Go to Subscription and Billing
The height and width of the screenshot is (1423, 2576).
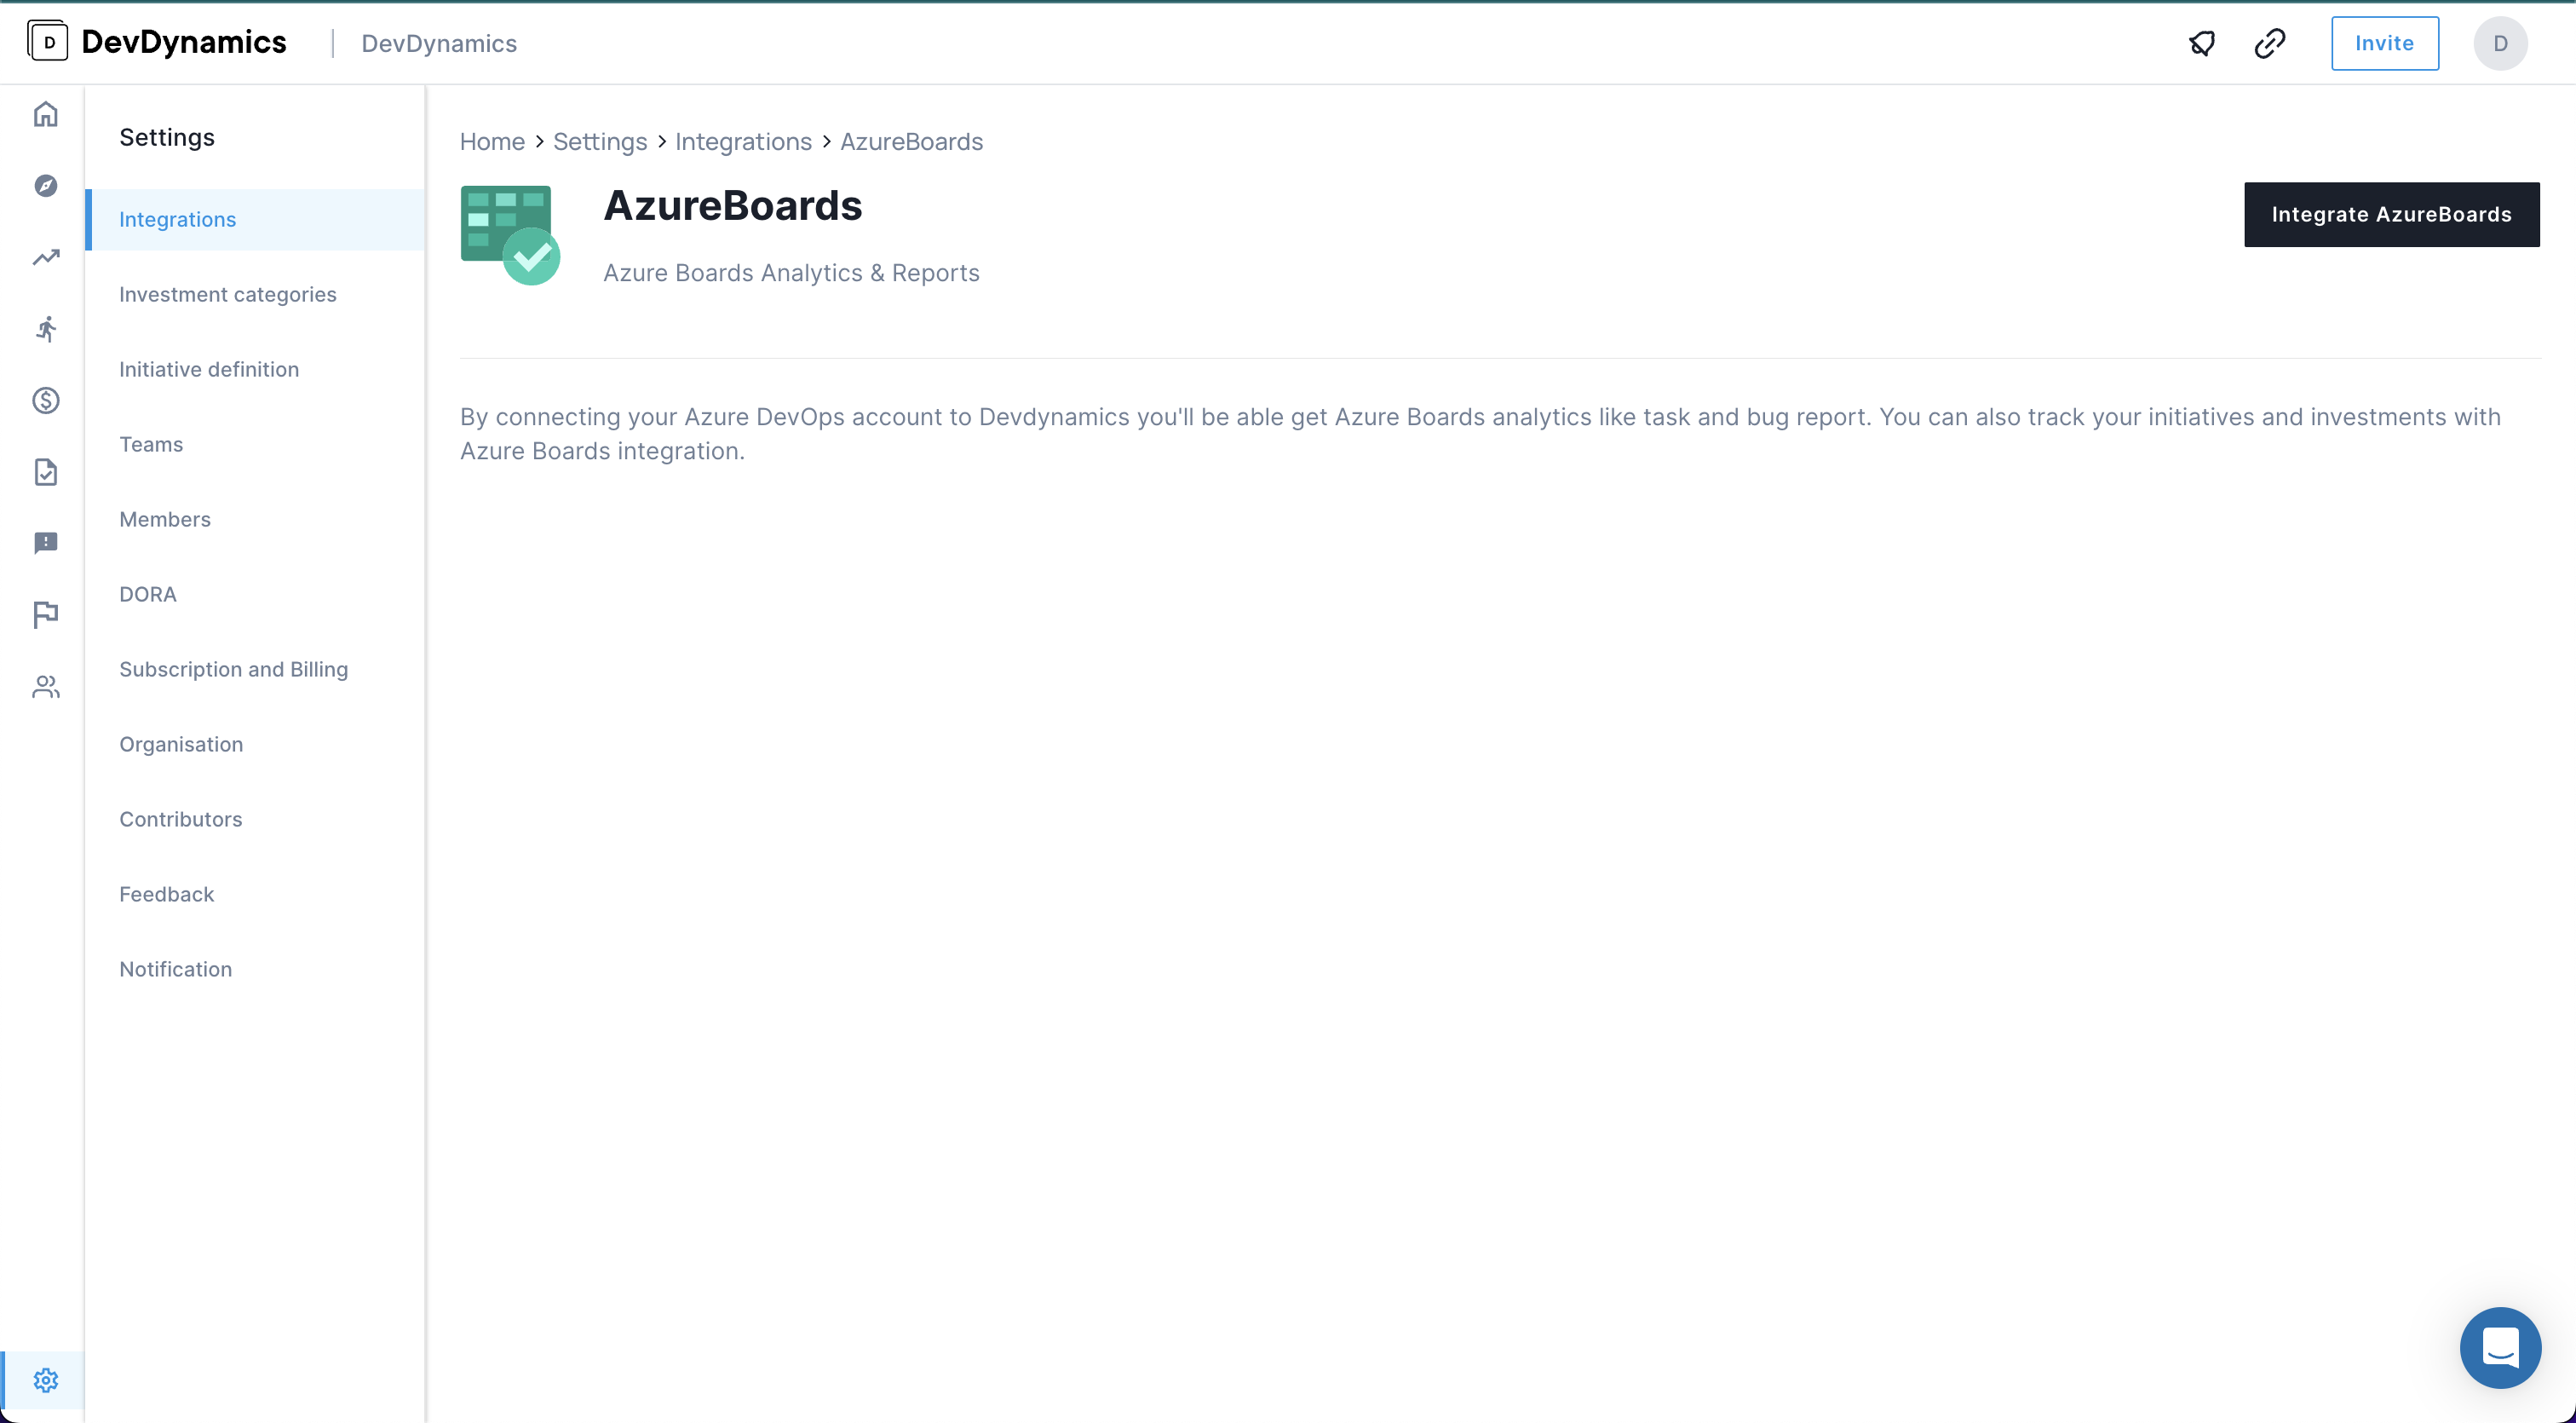[234, 669]
